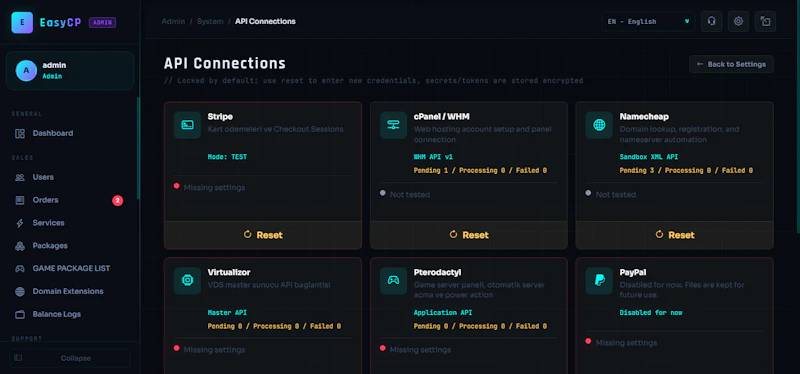Open the EN - English language dropdown
This screenshot has width=800, height=374.
pos(647,21)
